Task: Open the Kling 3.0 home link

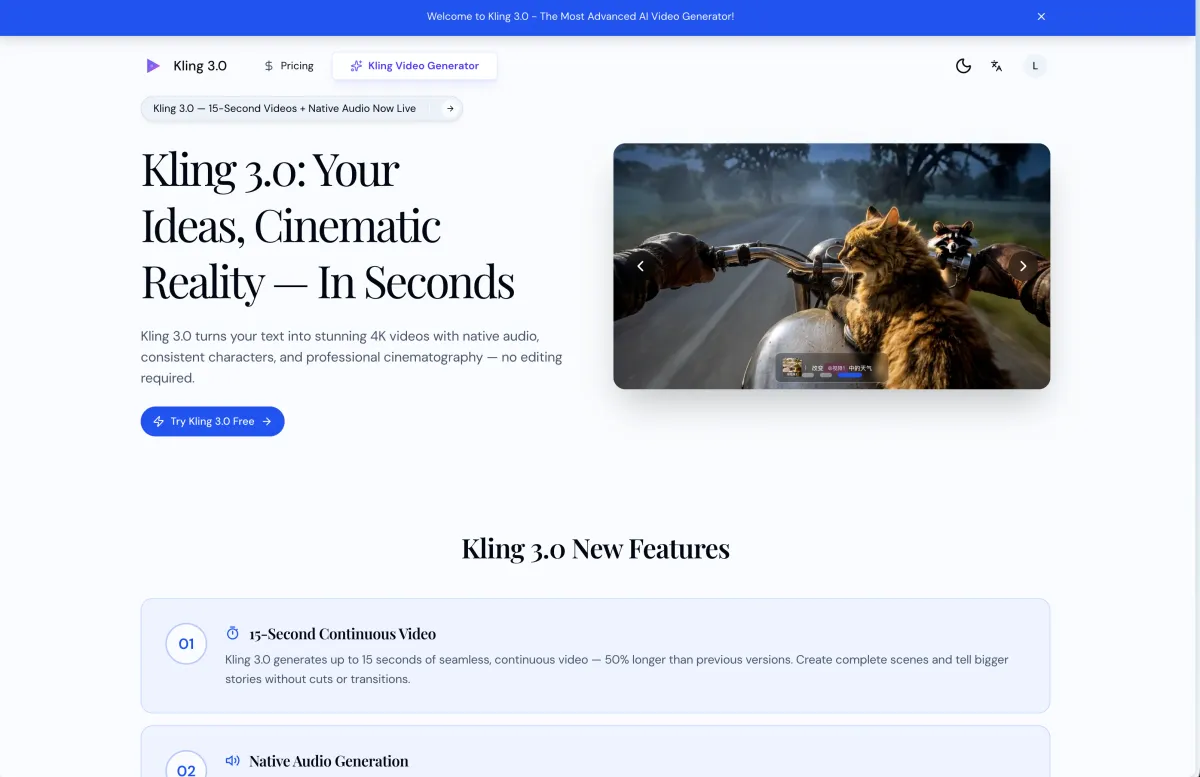Action: pyautogui.click(x=186, y=66)
